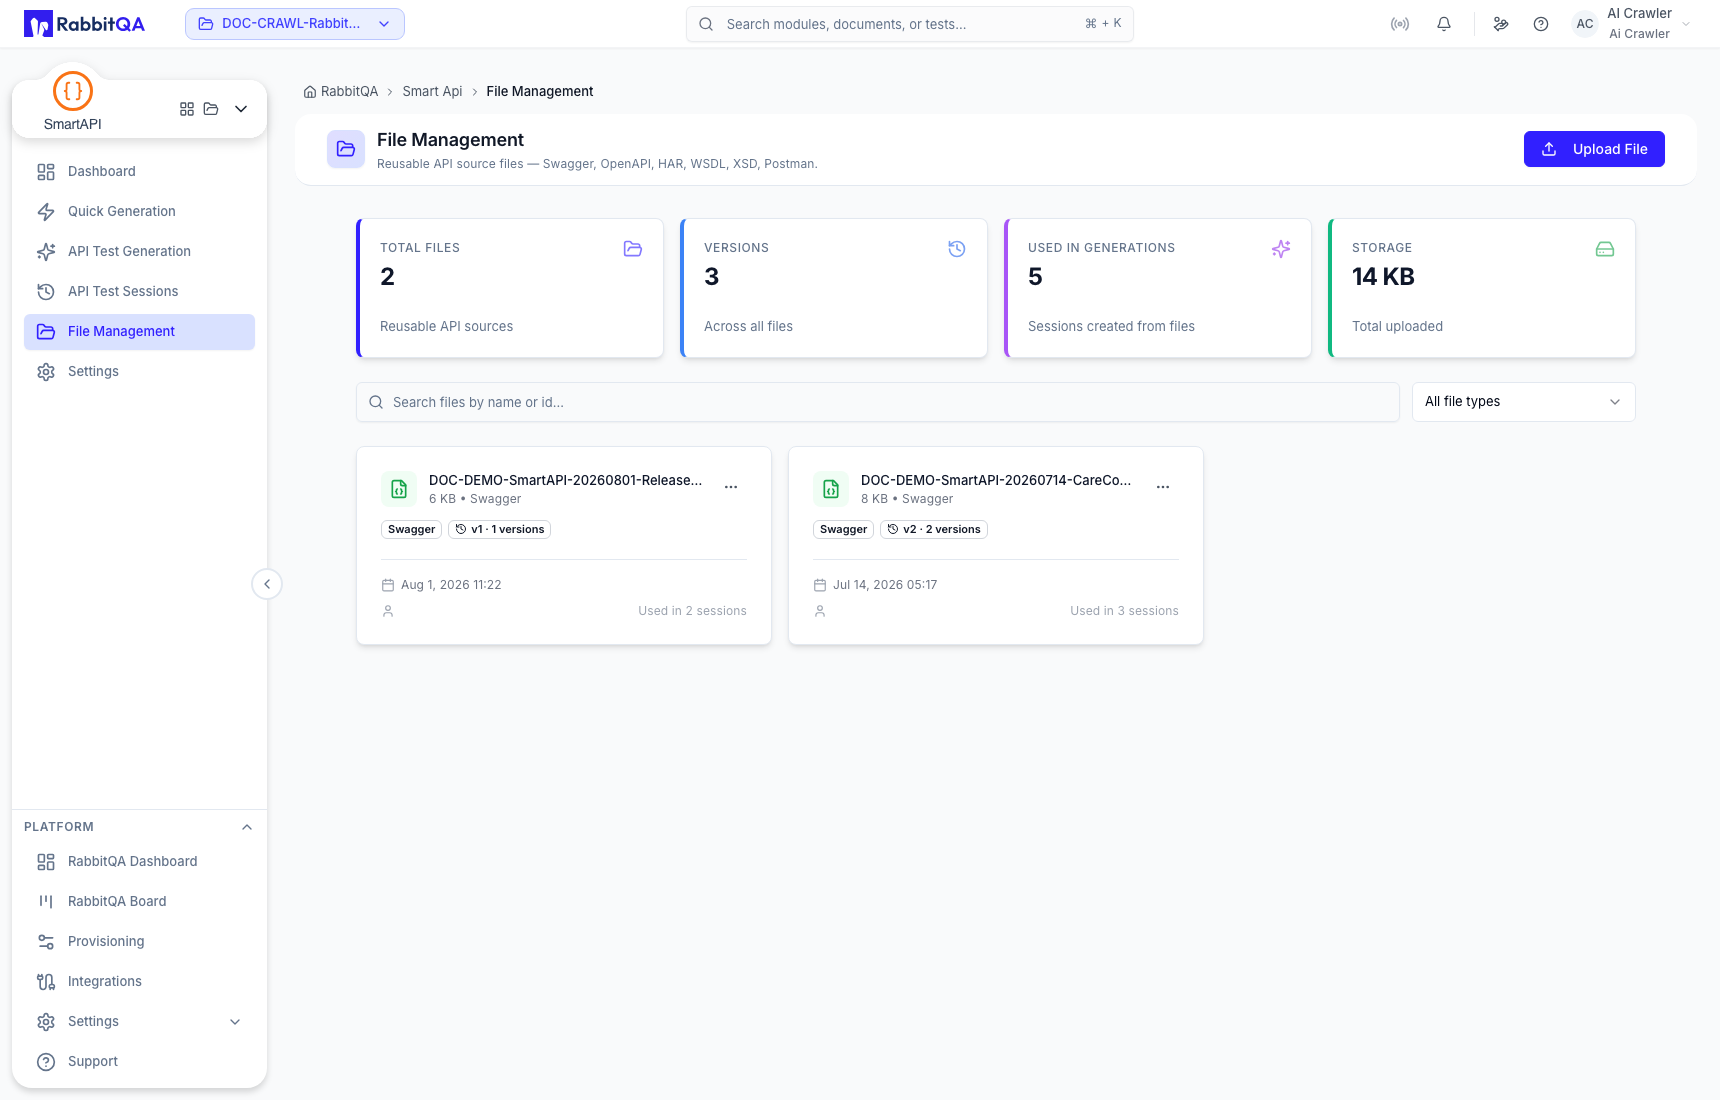1720x1100 pixels.
Task: Click the File Management header folder icon
Action: tap(346, 149)
